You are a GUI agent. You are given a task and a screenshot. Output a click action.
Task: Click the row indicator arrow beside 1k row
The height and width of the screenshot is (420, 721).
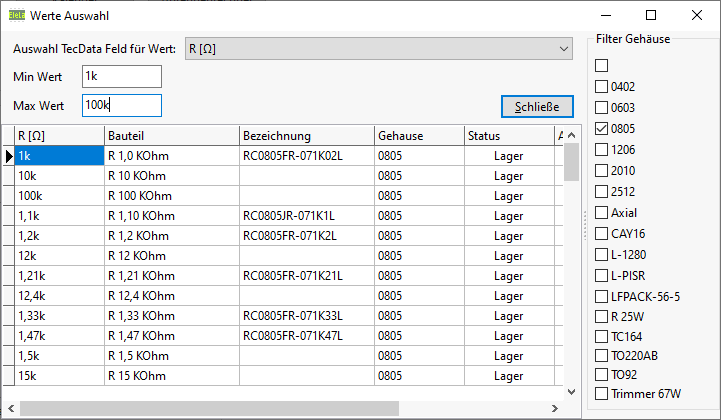pos(9,156)
